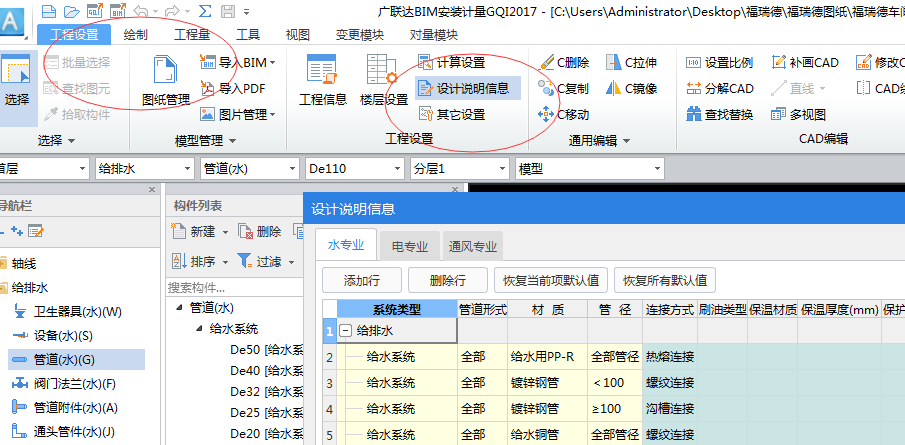Switch to 工具 ribbon tab
905x445 pixels.
(x=248, y=35)
